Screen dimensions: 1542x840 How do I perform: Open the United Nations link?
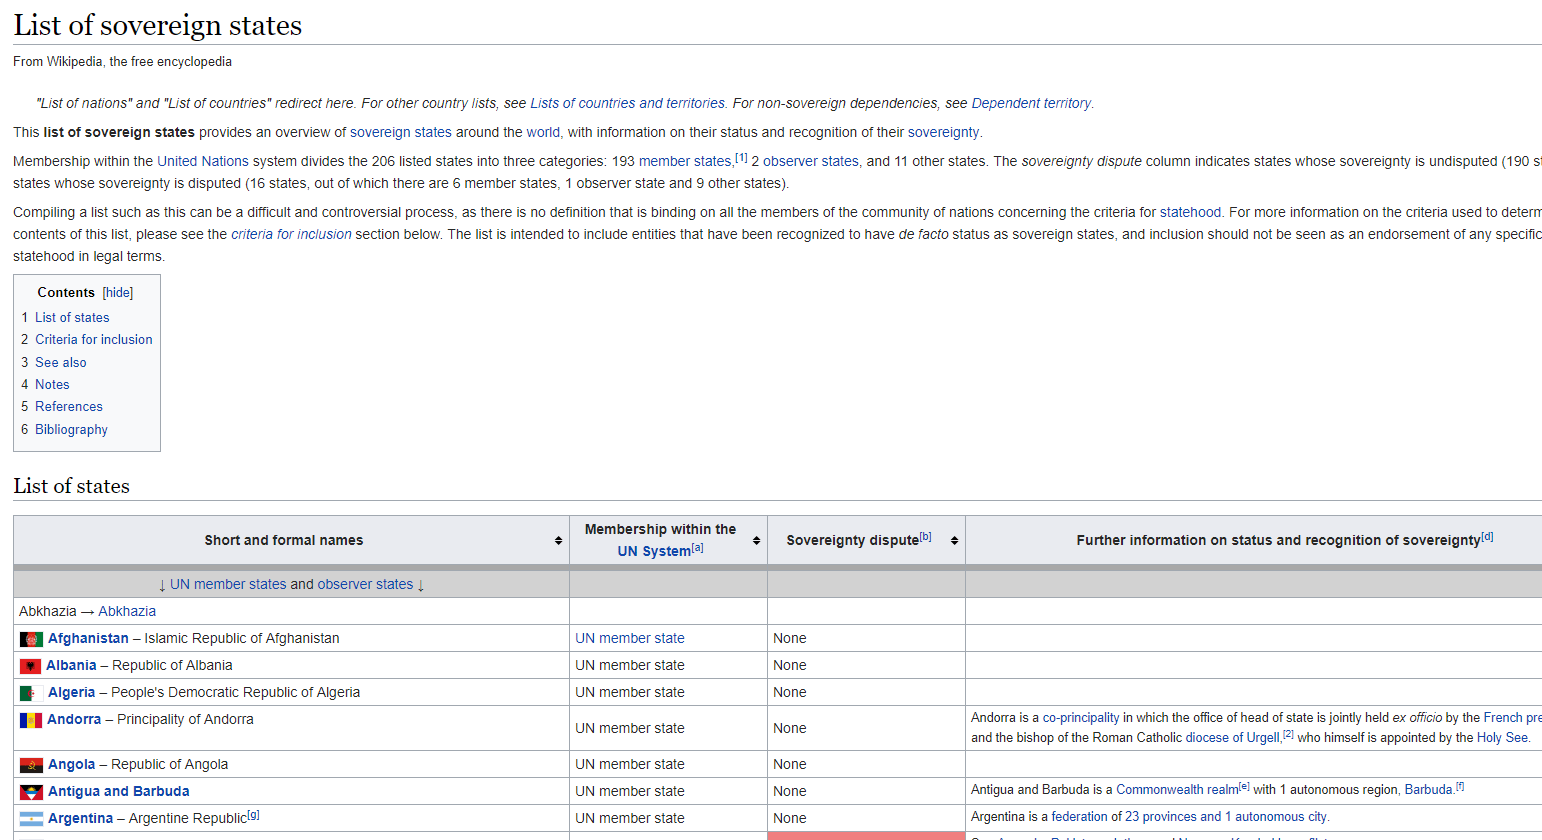click(x=203, y=161)
